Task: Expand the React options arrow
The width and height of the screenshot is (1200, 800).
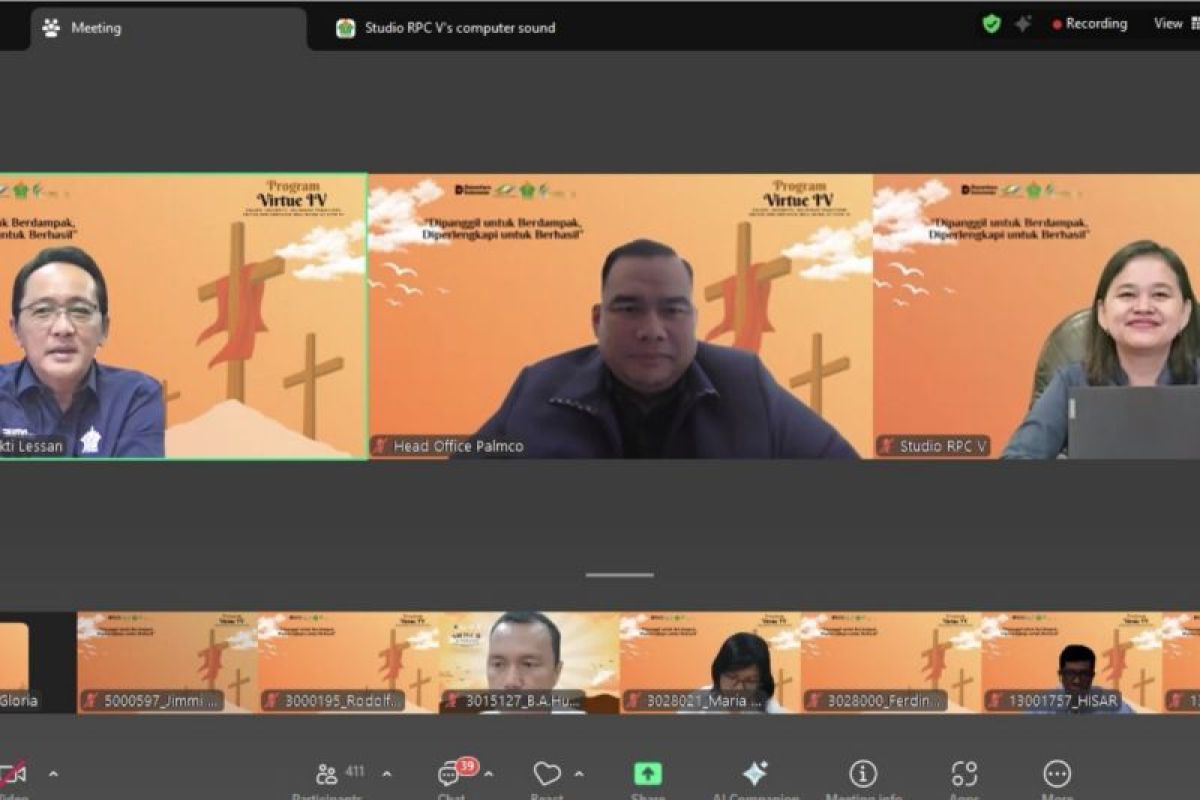Action: [579, 774]
